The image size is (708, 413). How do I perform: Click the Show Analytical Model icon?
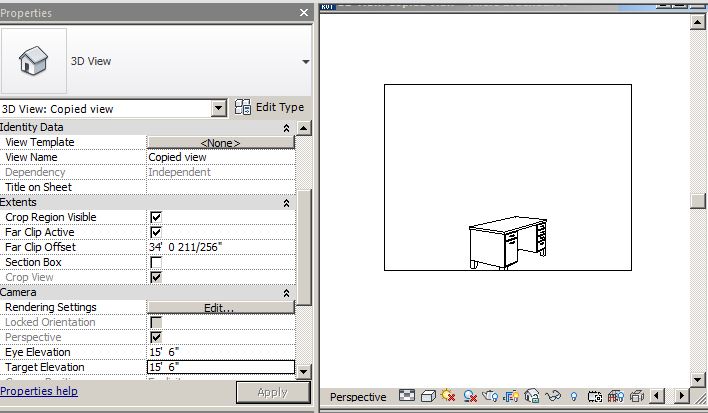pos(616,396)
